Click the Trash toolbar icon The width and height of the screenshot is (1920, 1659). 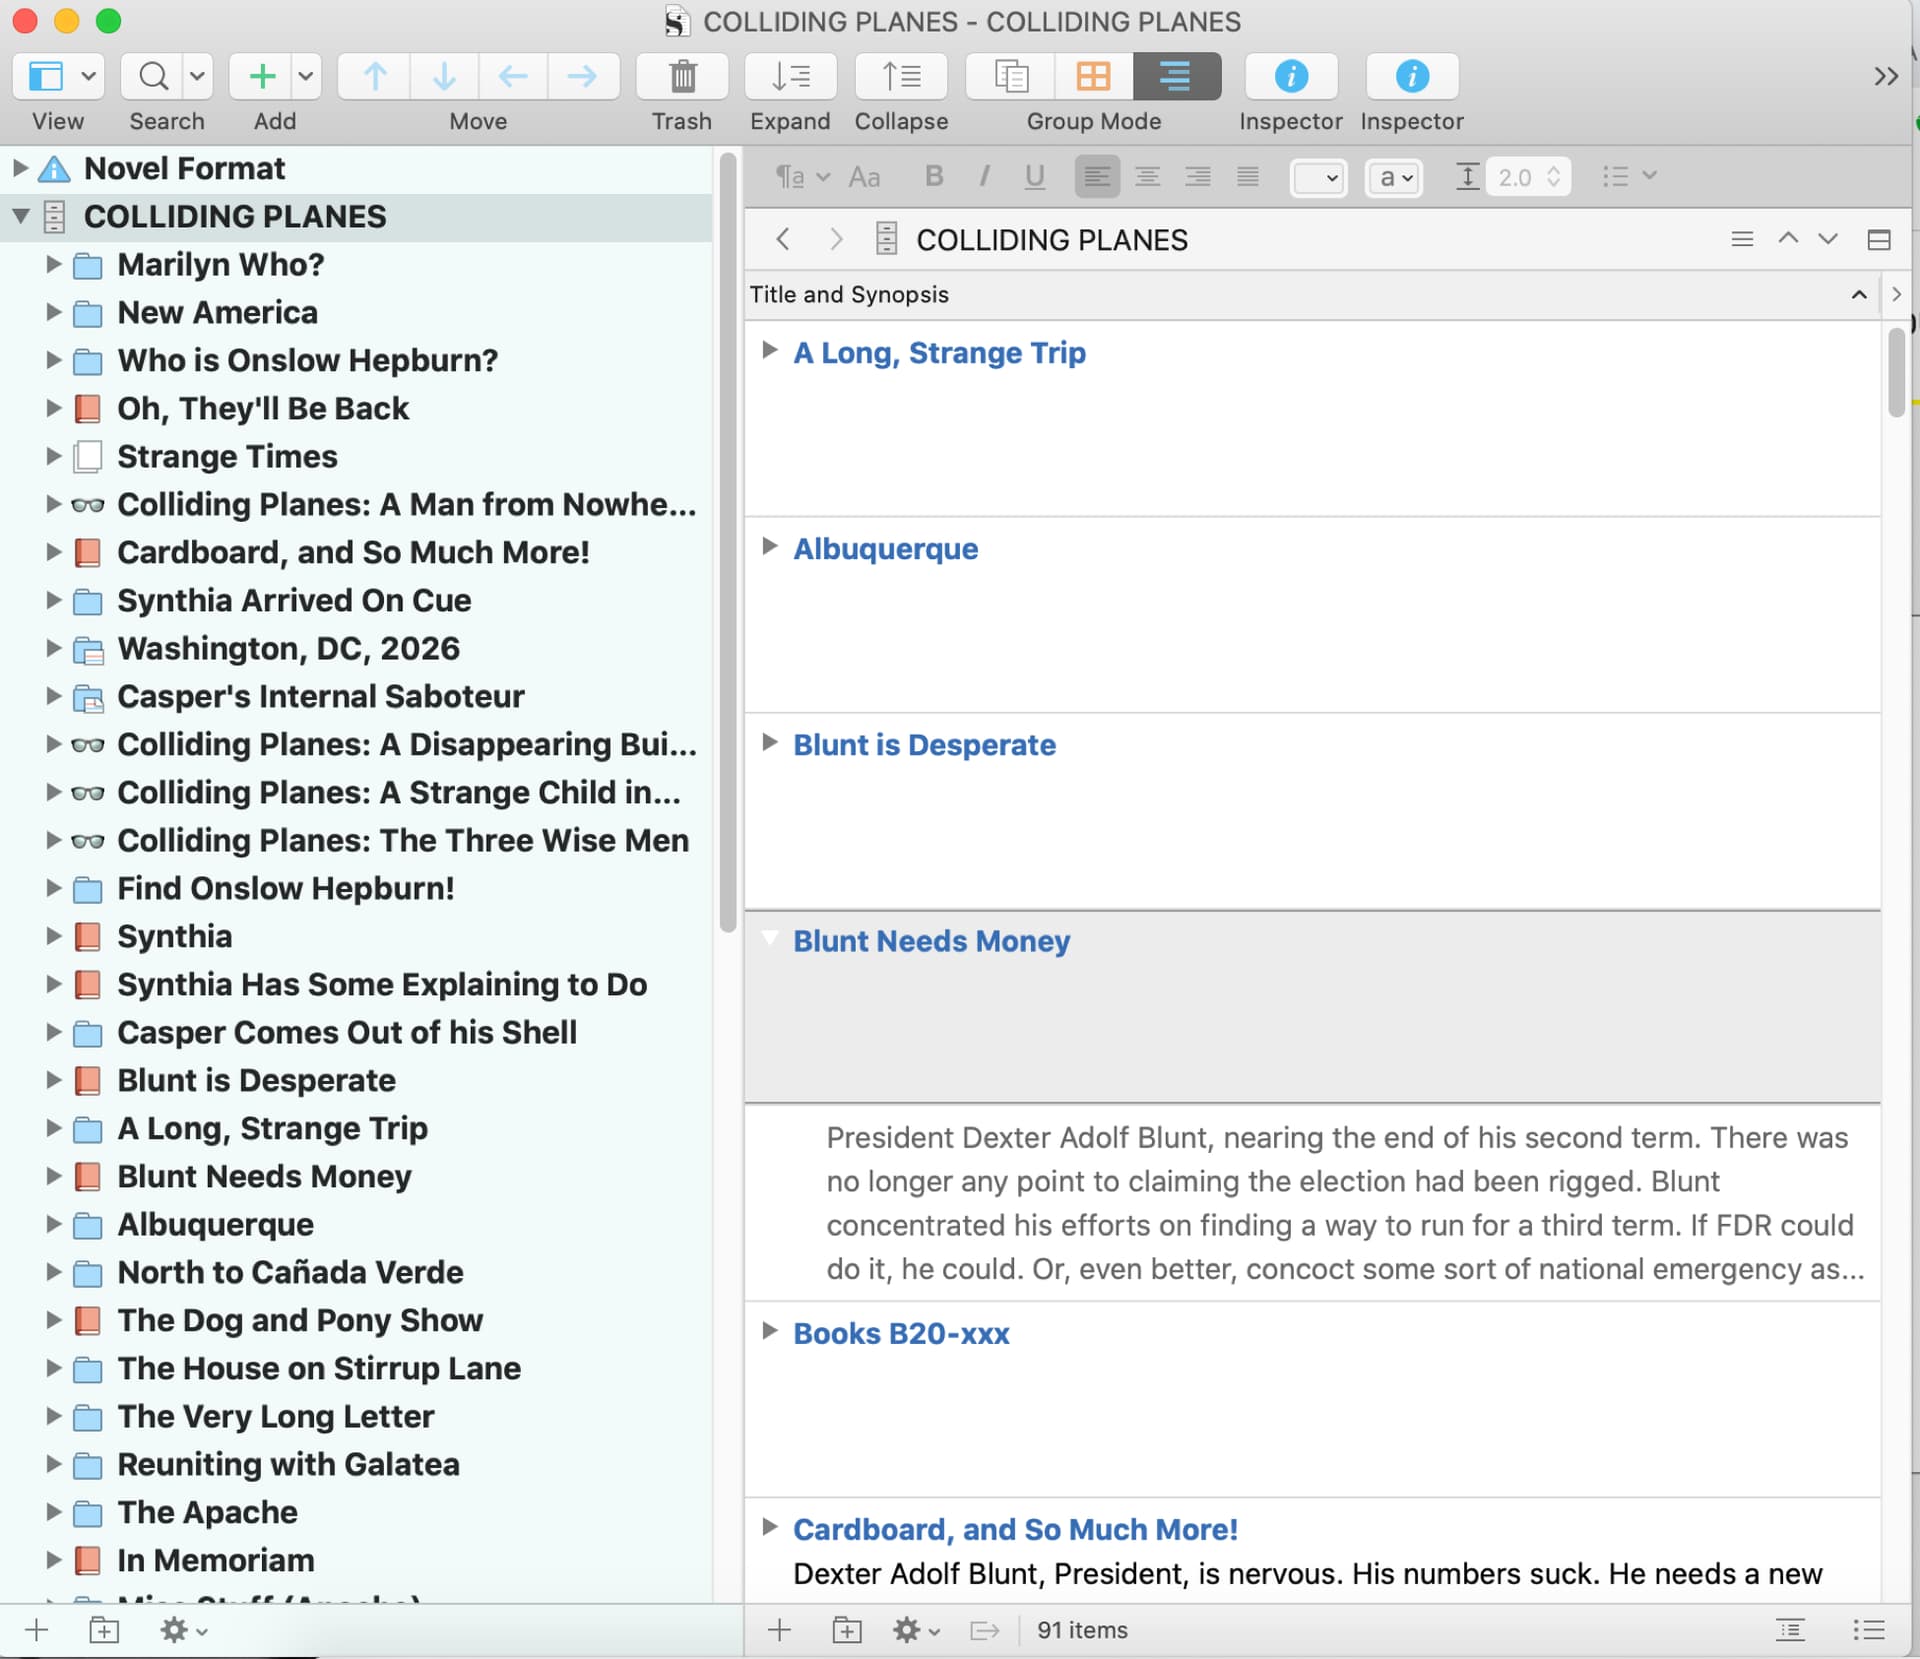pyautogui.click(x=682, y=76)
